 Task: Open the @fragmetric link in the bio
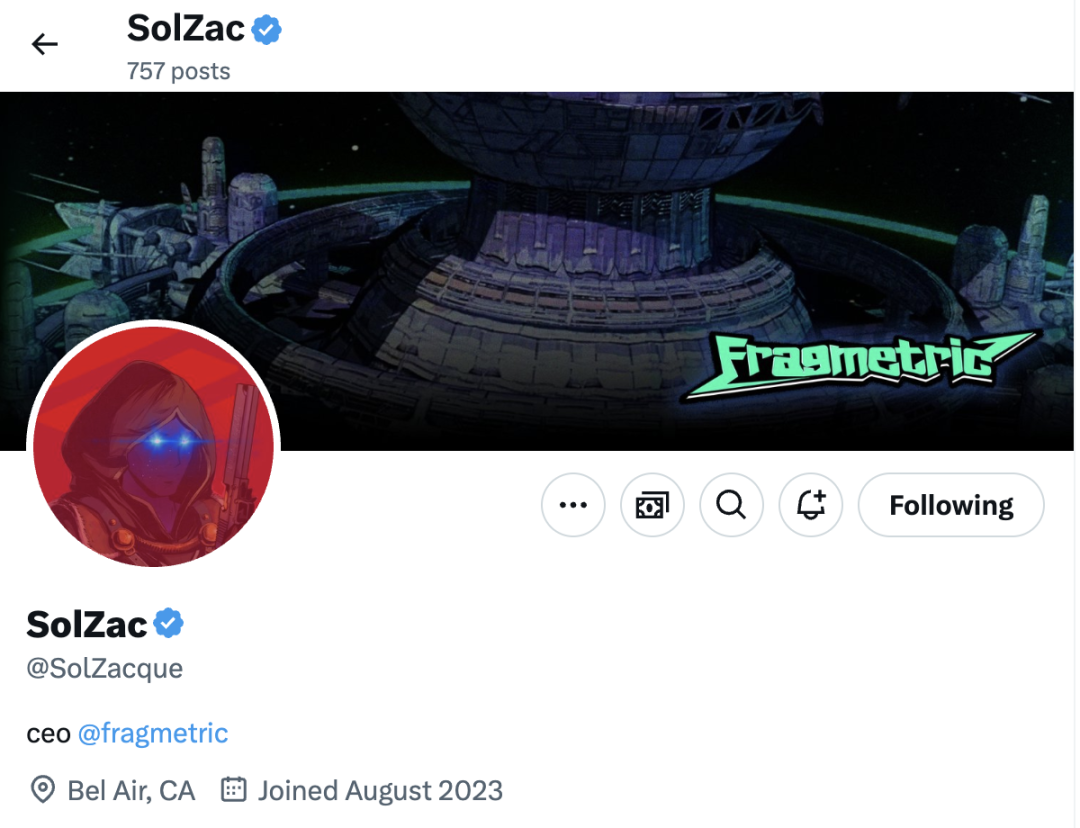pyautogui.click(x=153, y=733)
